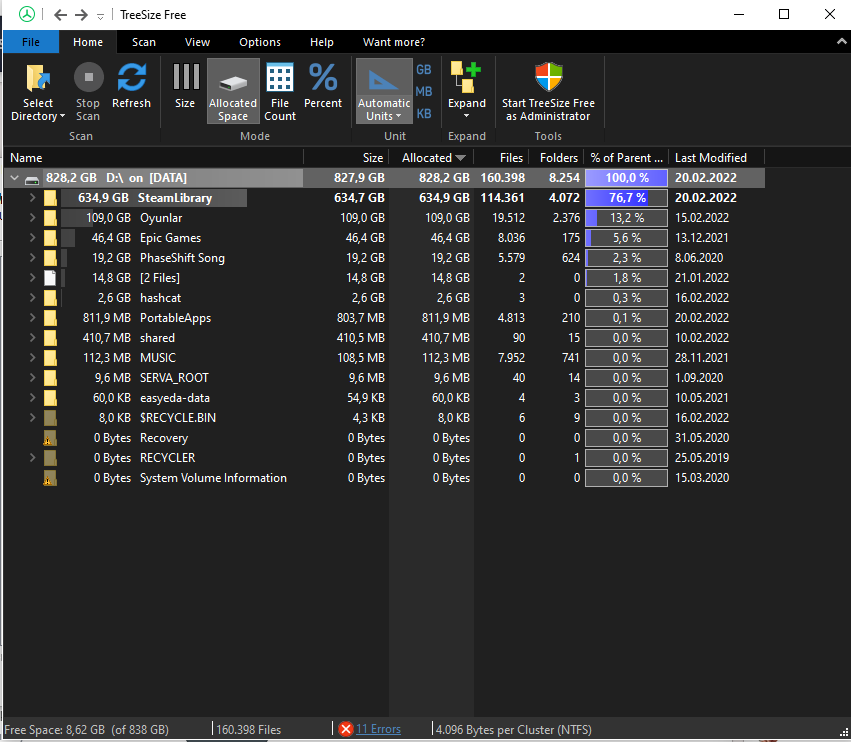
Task: Open the Select Directory icon
Action: coord(38,78)
